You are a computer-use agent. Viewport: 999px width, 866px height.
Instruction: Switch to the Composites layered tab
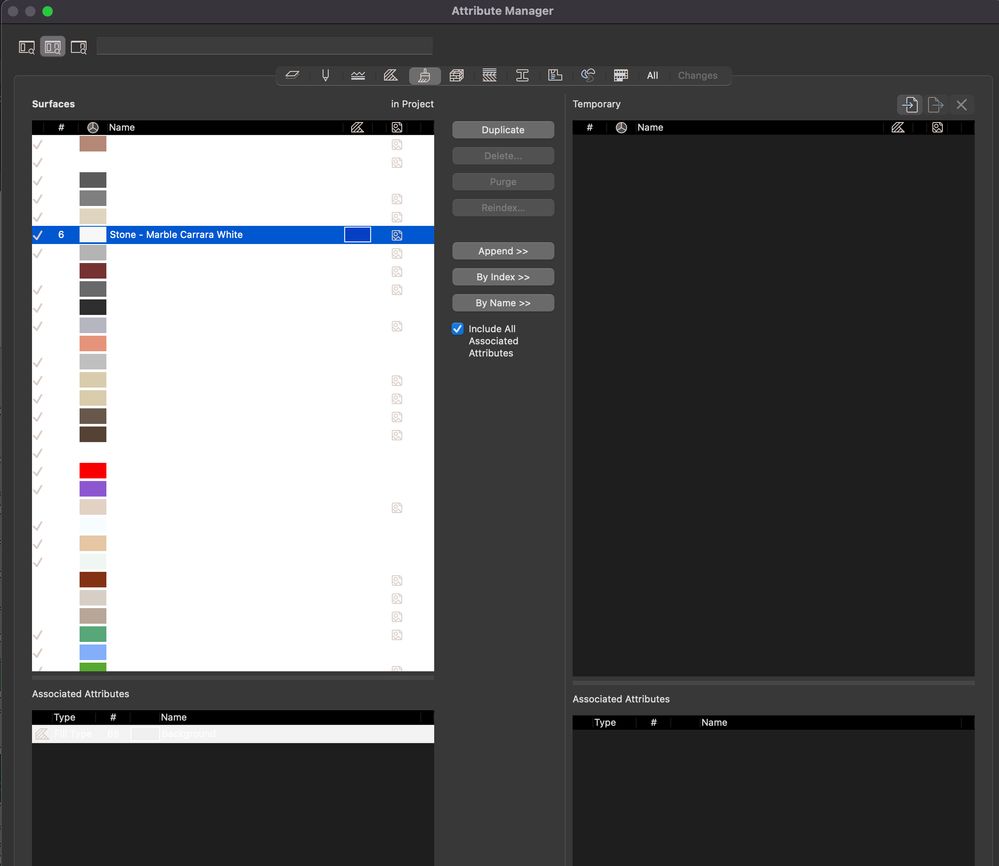[489, 75]
